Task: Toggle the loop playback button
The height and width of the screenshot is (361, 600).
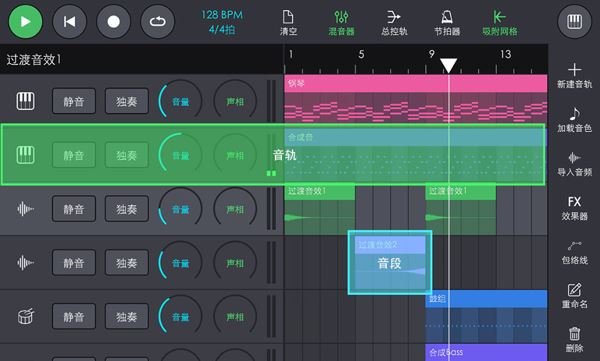Action: point(158,21)
